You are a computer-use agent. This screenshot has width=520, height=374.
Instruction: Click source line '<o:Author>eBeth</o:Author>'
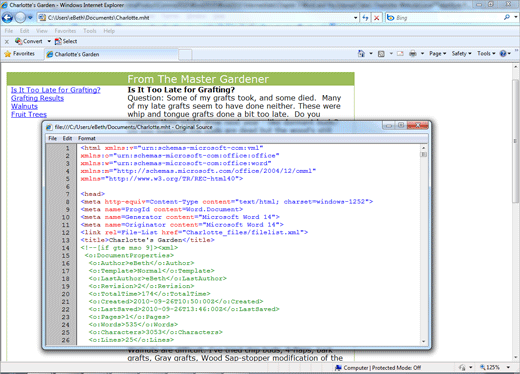click(x=141, y=263)
